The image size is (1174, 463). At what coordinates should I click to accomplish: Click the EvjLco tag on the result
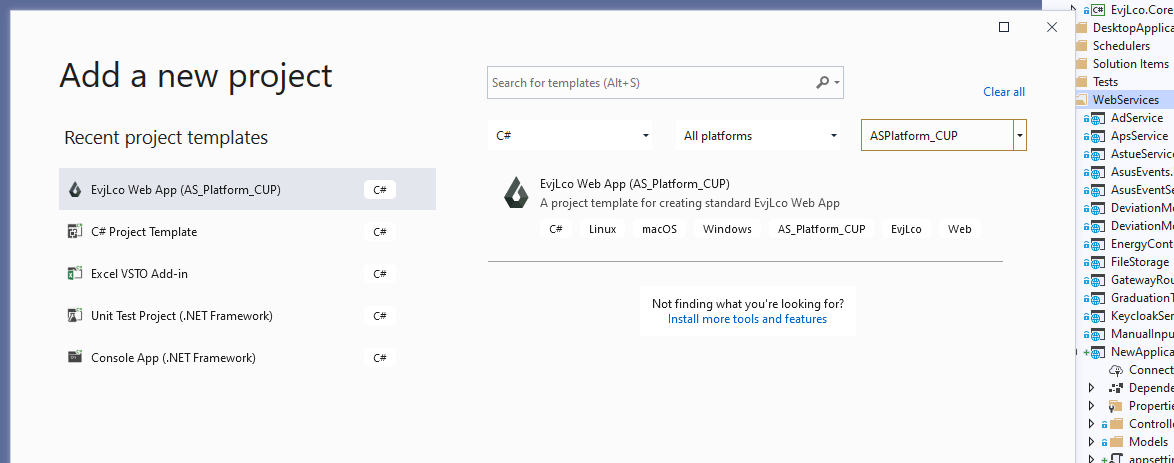[906, 229]
